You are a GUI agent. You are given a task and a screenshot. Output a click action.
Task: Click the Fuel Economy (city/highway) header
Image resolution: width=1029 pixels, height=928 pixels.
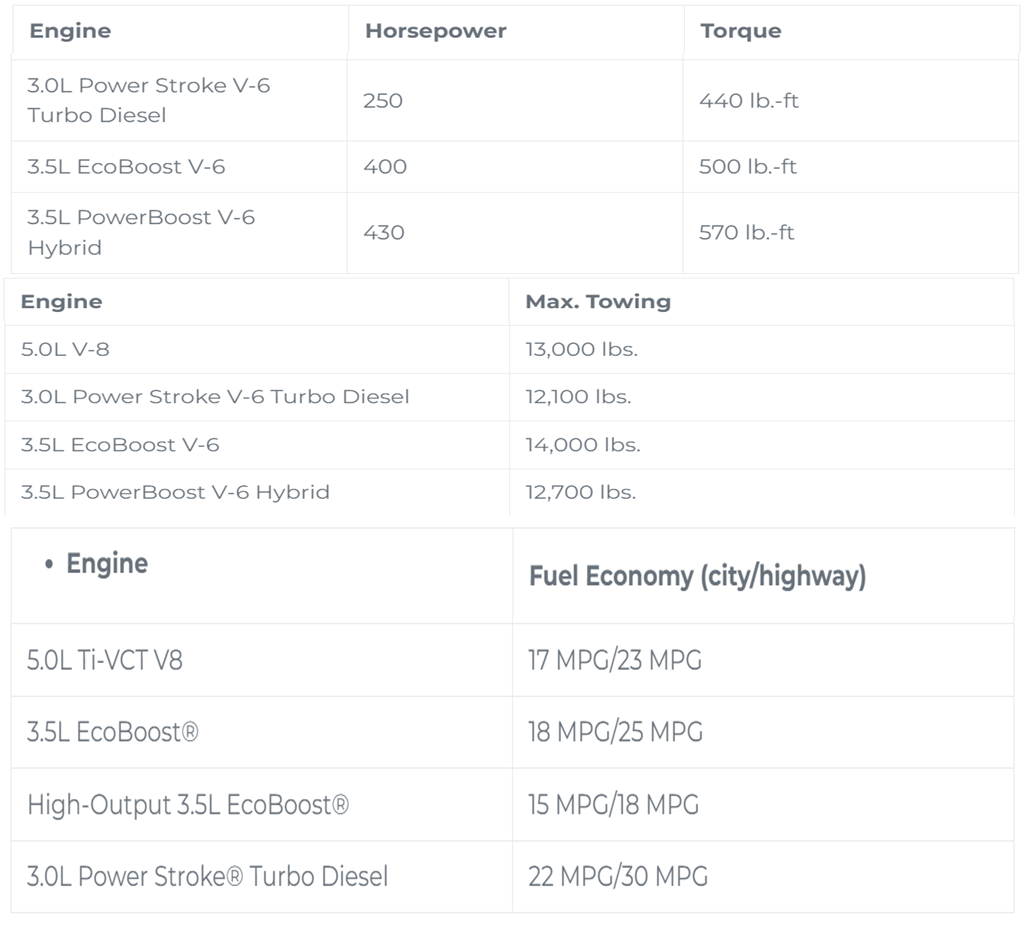point(698,576)
